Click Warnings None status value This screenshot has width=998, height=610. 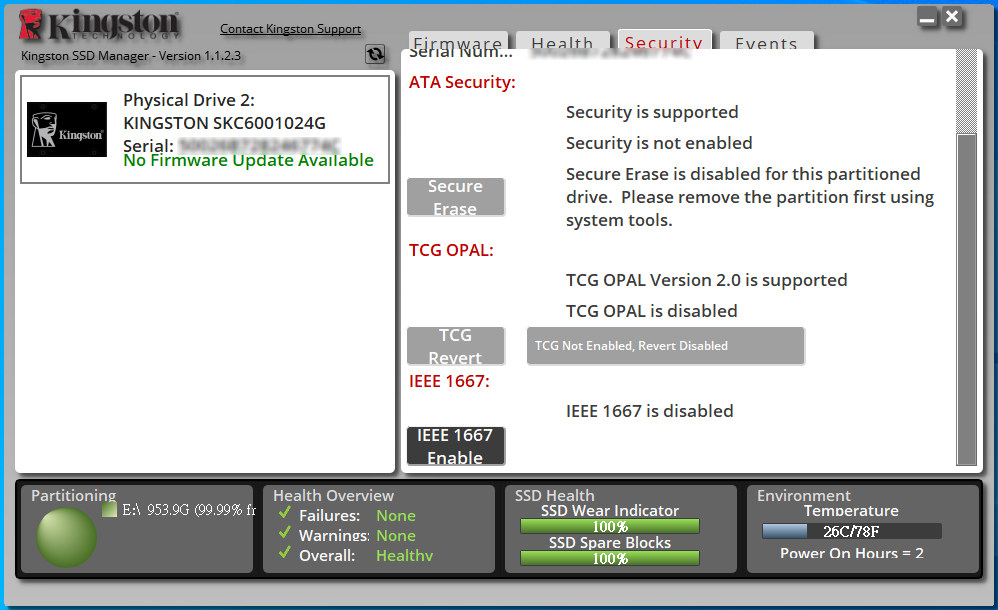395,536
